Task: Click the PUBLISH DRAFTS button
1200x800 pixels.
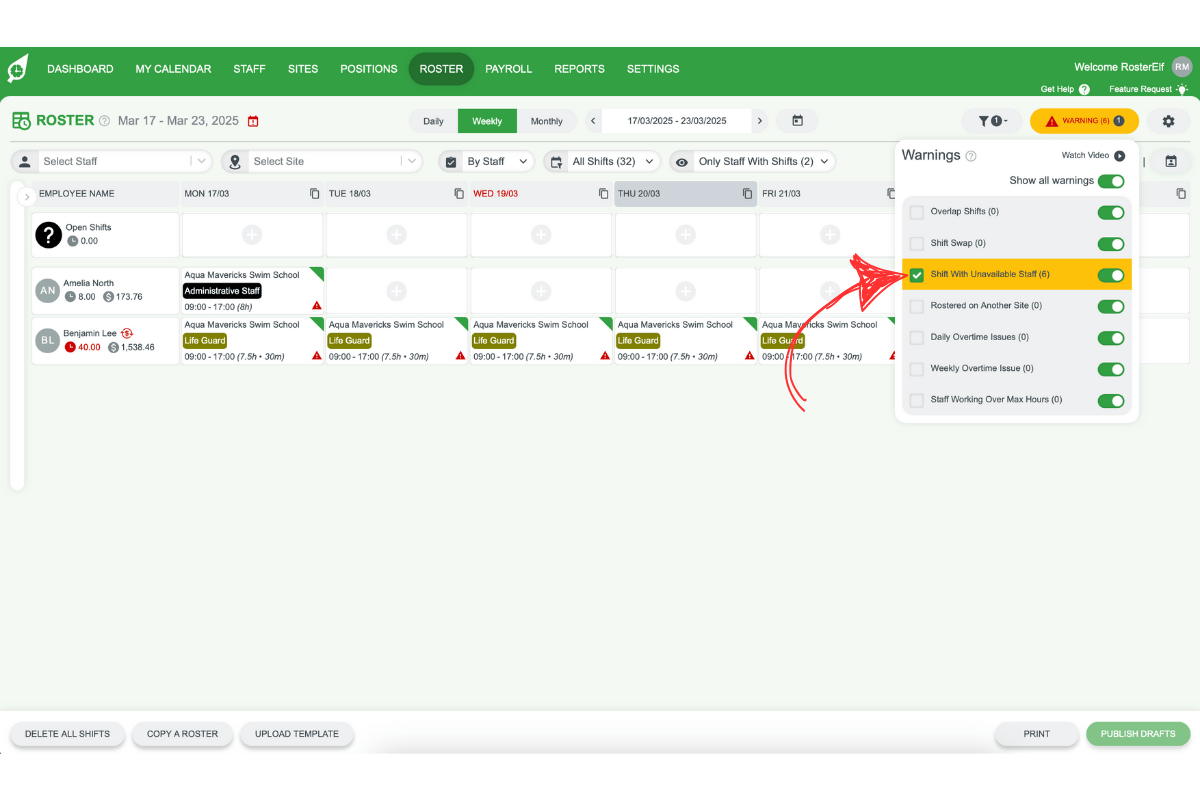Action: click(x=1138, y=733)
